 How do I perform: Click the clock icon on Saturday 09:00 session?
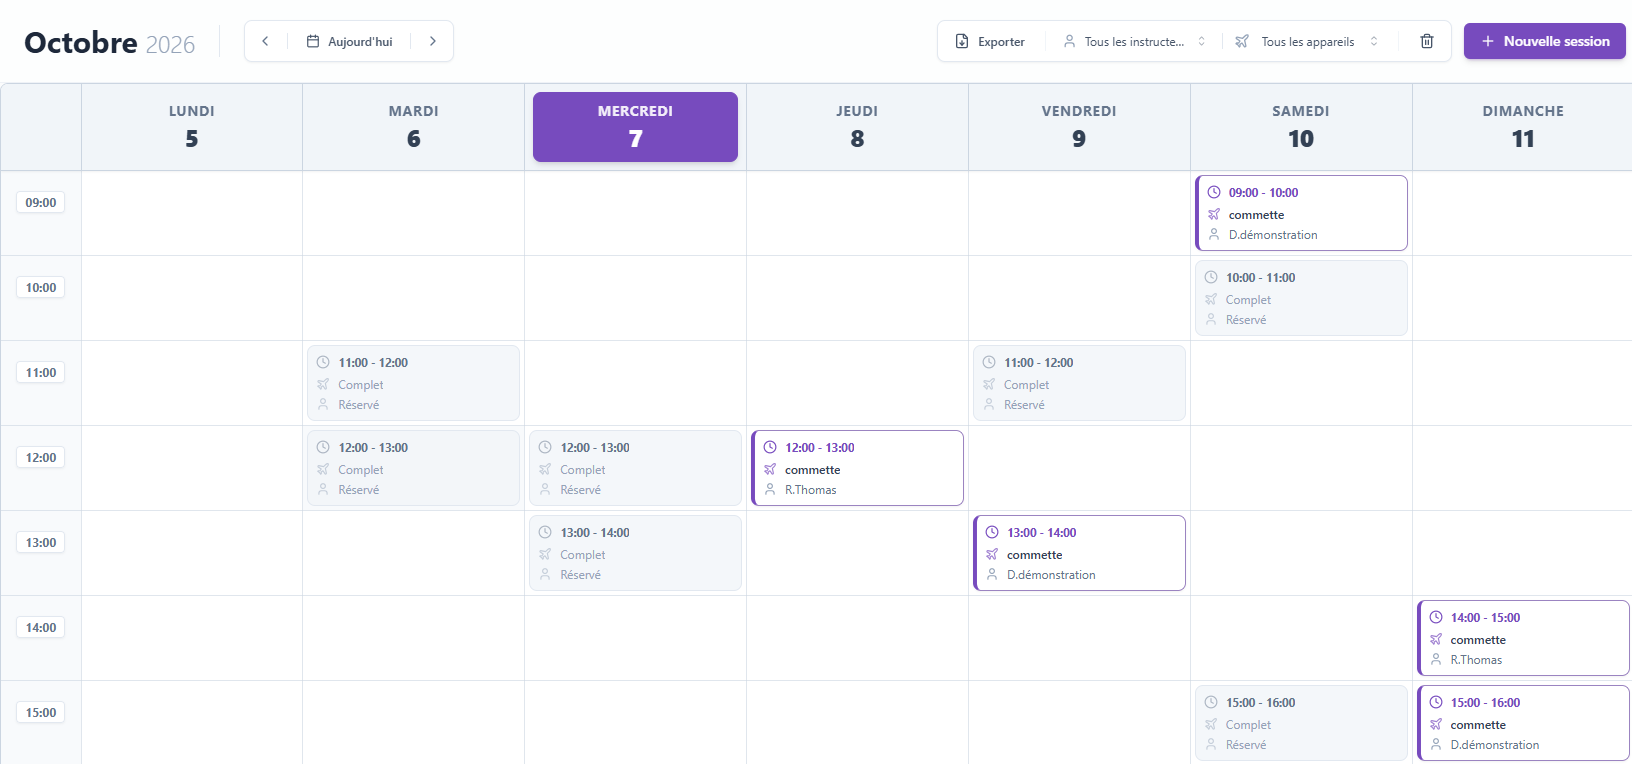[1214, 192]
